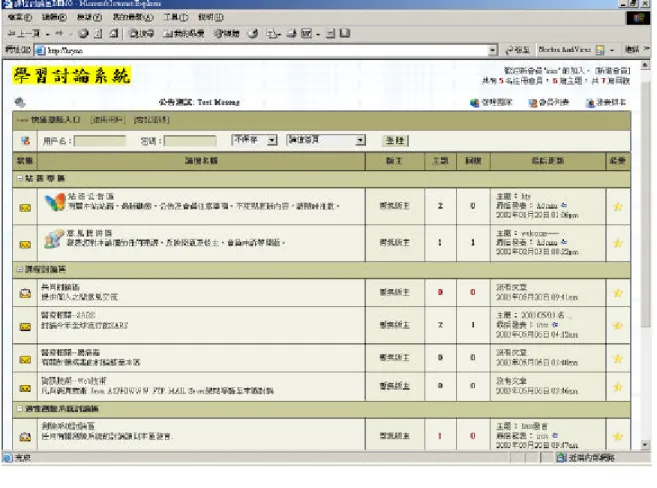
Task: Open the dropdown arrow beside the Edit toolbar icon
Action: pyautogui.click(x=318, y=34)
